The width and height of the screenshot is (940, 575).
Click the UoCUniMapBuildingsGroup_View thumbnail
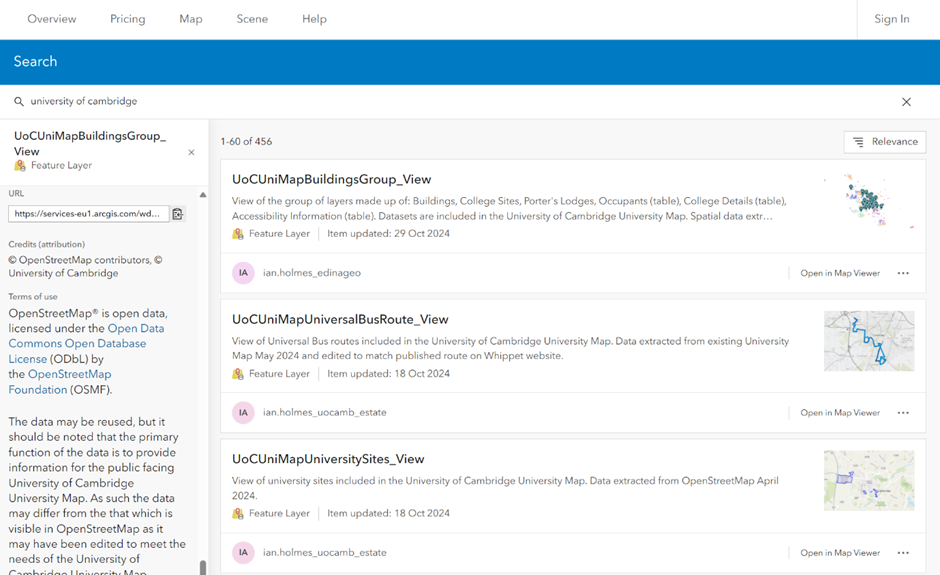coord(869,201)
